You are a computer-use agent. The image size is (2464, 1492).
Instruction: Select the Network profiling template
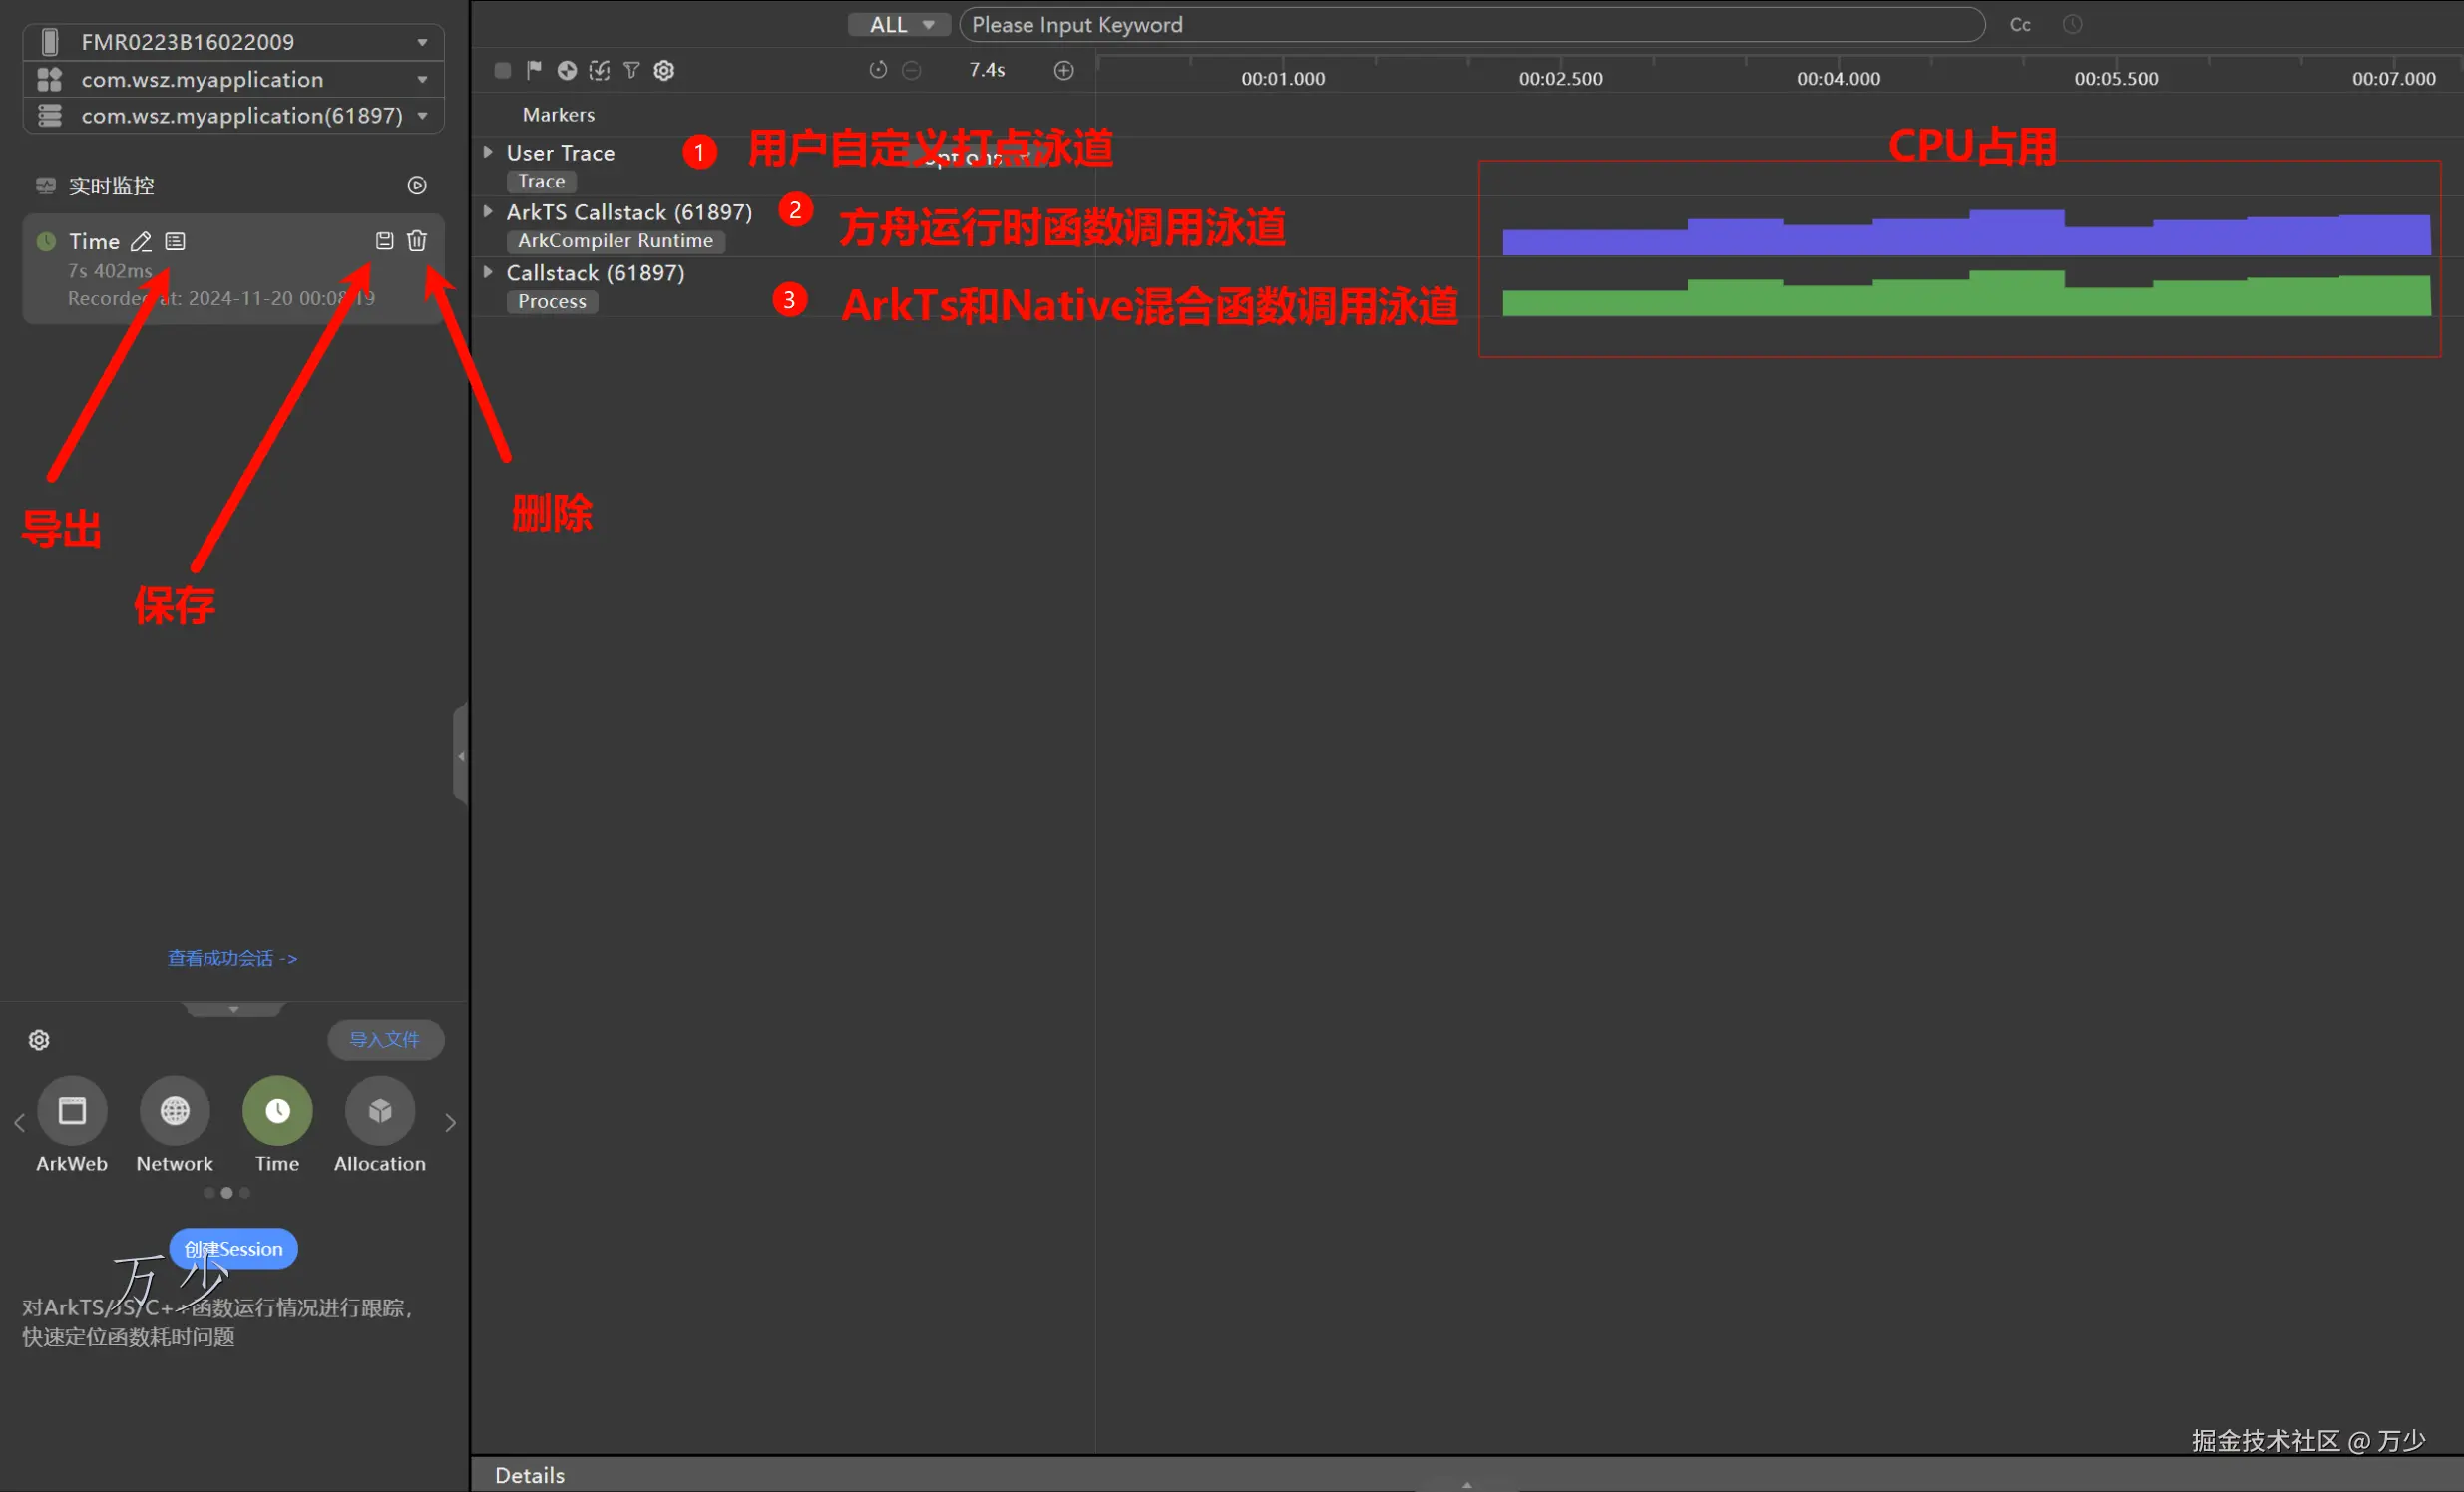[175, 1111]
